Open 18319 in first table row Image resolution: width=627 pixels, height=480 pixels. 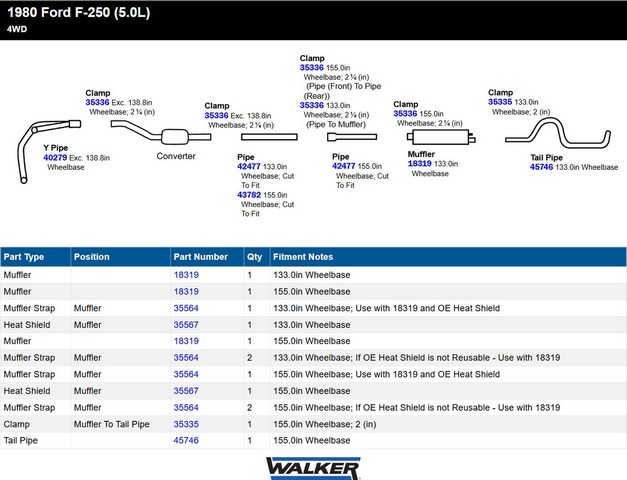tap(186, 275)
